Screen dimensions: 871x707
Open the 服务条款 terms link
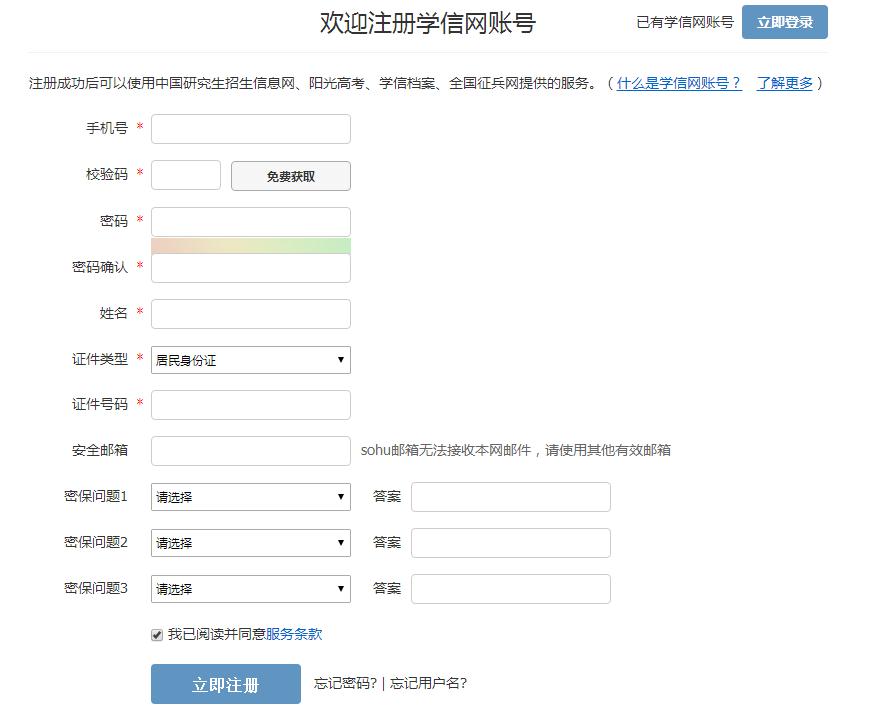pyautogui.click(x=294, y=634)
